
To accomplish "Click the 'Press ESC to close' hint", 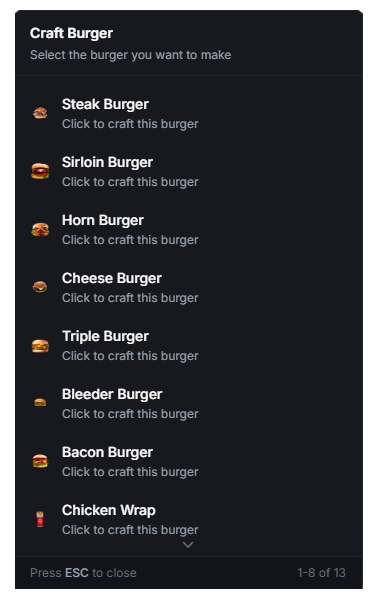I will (83, 573).
